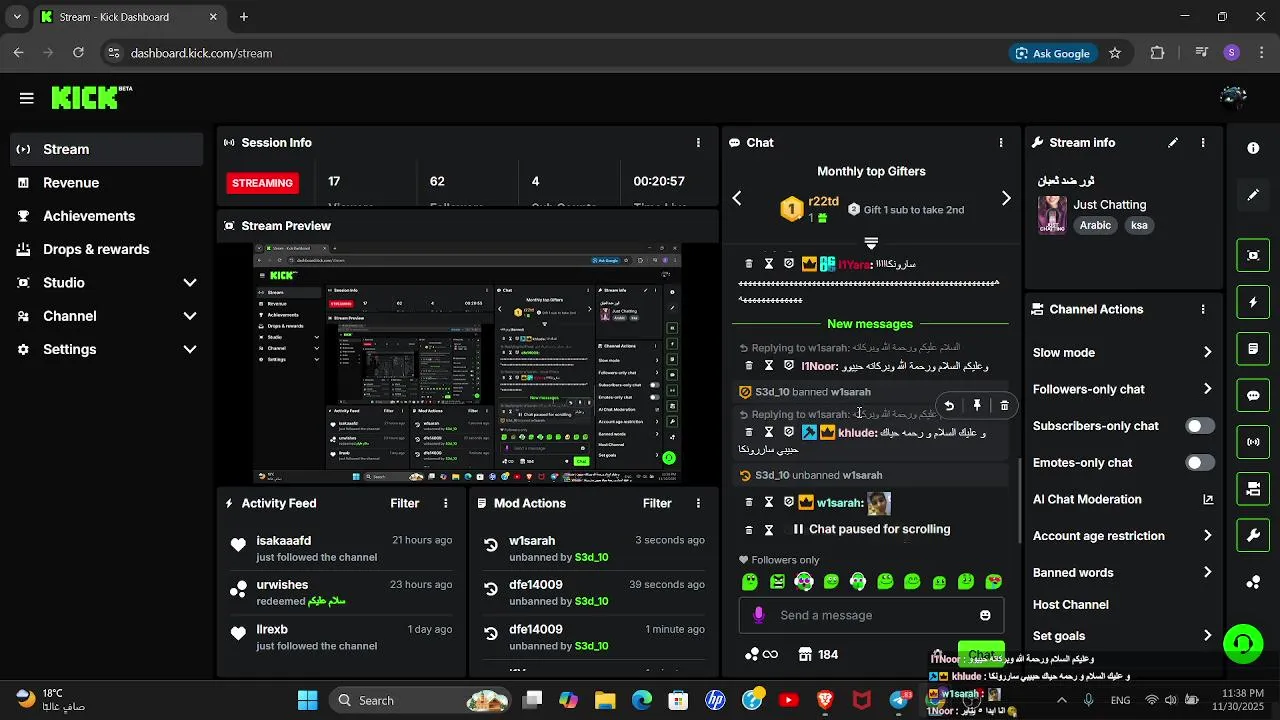This screenshot has height=720, width=1280.
Task: Toggle the wrench icon in right rail
Action: [x=1253, y=535]
